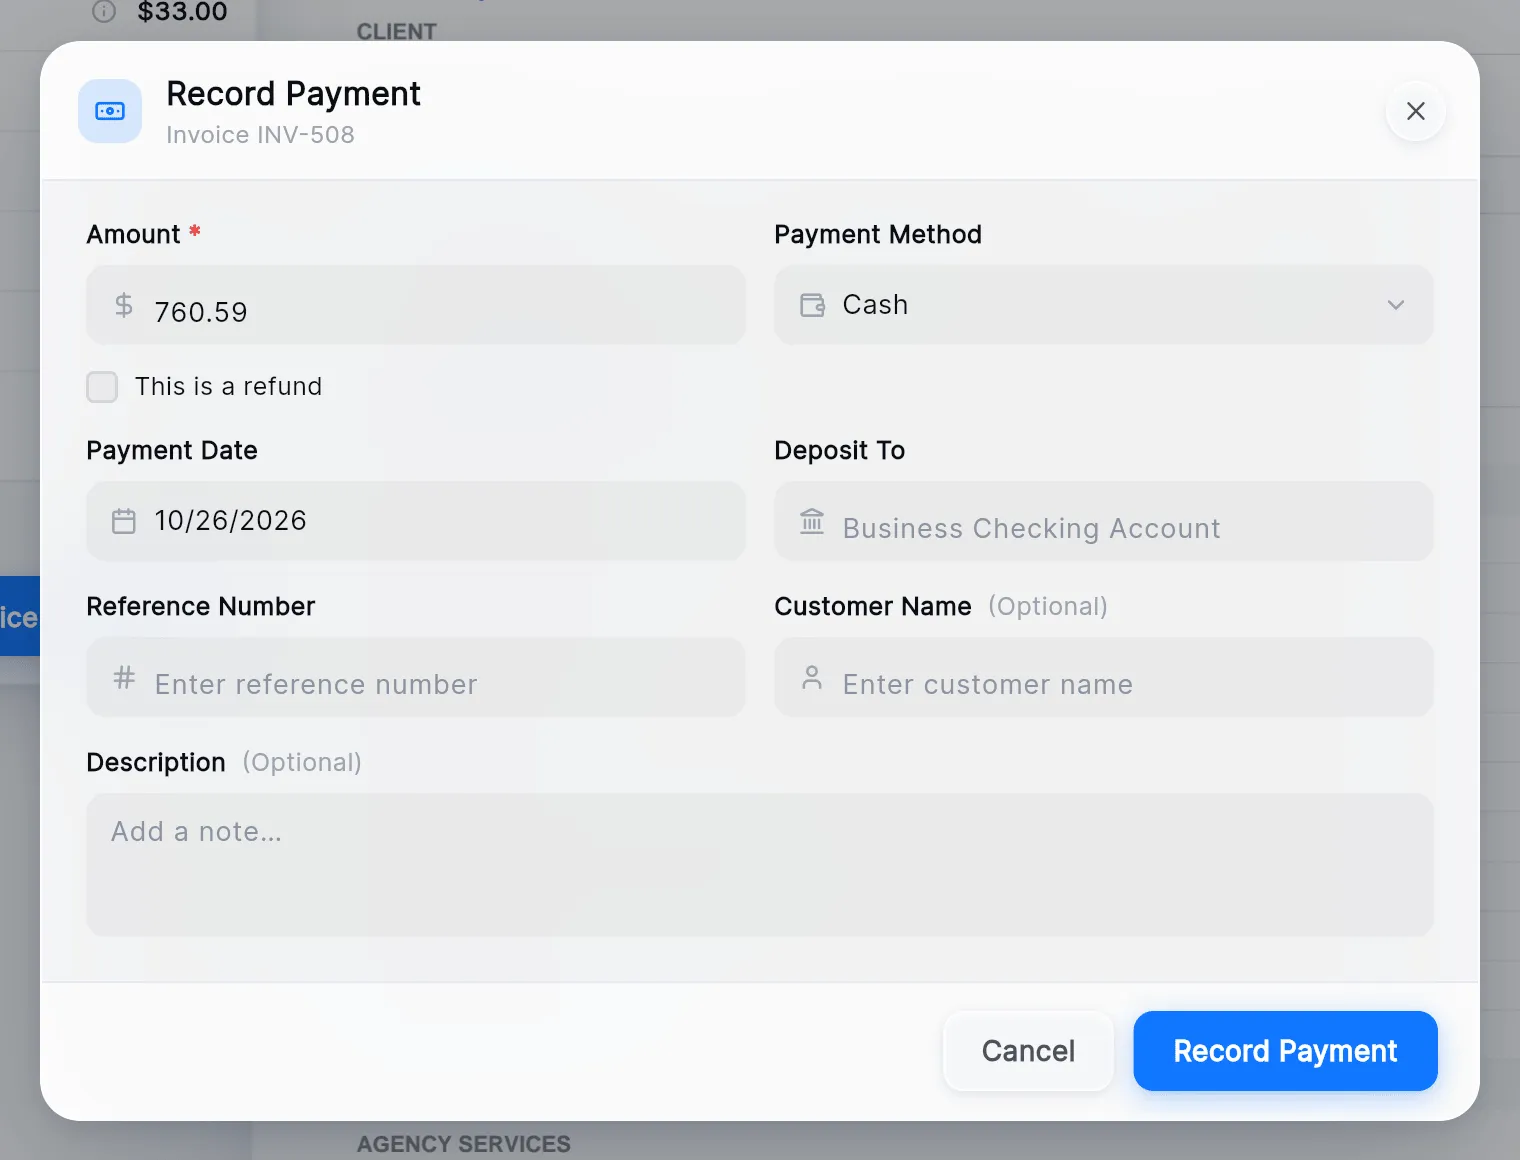The width and height of the screenshot is (1520, 1160).
Task: Click the dollar sign icon in Amount
Action: pyautogui.click(x=124, y=305)
